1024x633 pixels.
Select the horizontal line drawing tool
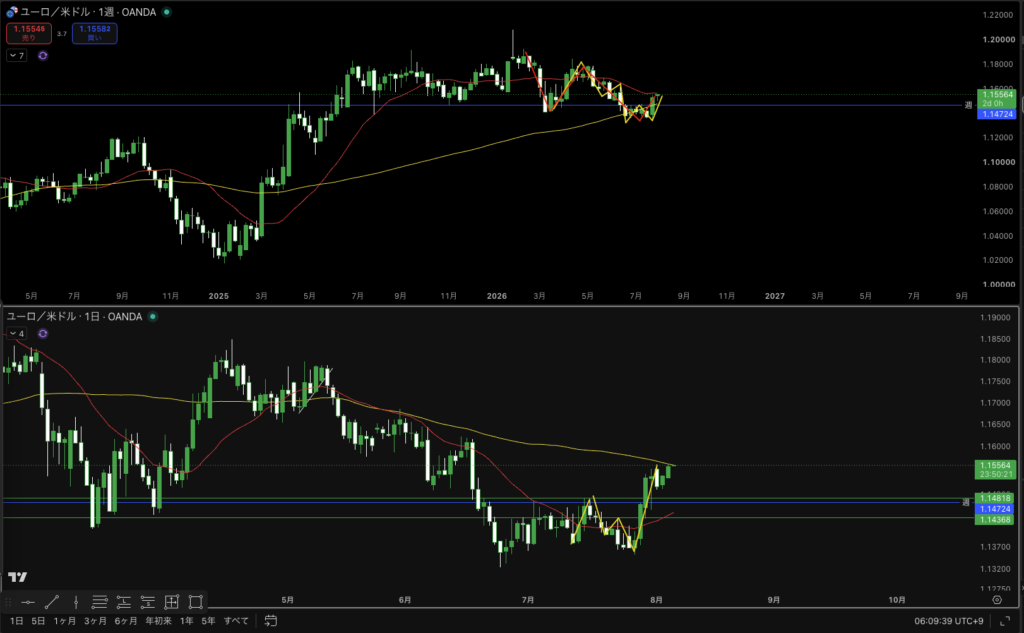[27, 602]
